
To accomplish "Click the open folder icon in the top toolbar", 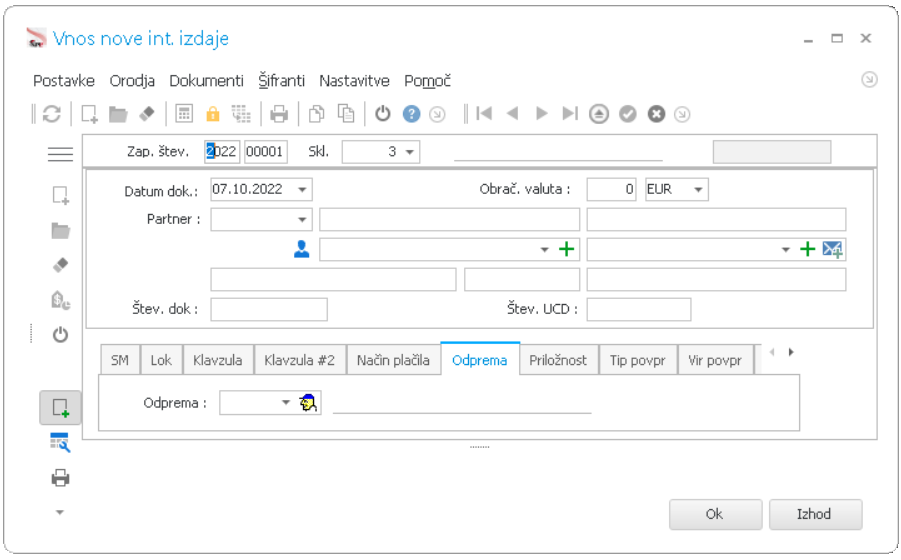I will 118,114.
